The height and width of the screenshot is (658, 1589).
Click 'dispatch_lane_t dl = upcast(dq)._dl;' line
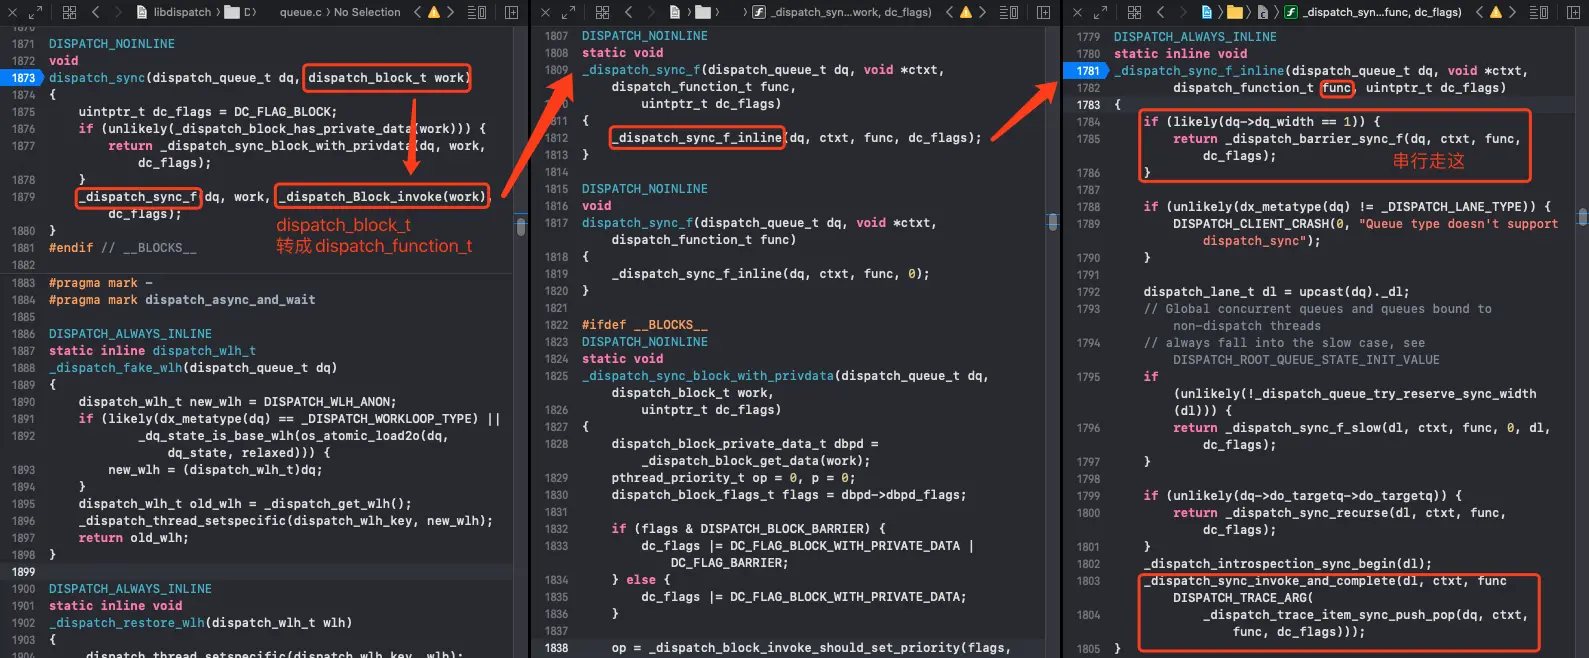(1277, 292)
